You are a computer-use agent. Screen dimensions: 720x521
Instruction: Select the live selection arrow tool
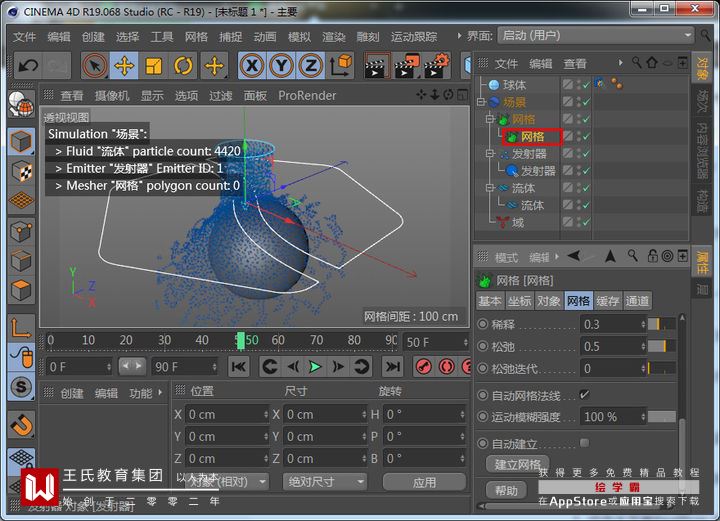point(95,66)
